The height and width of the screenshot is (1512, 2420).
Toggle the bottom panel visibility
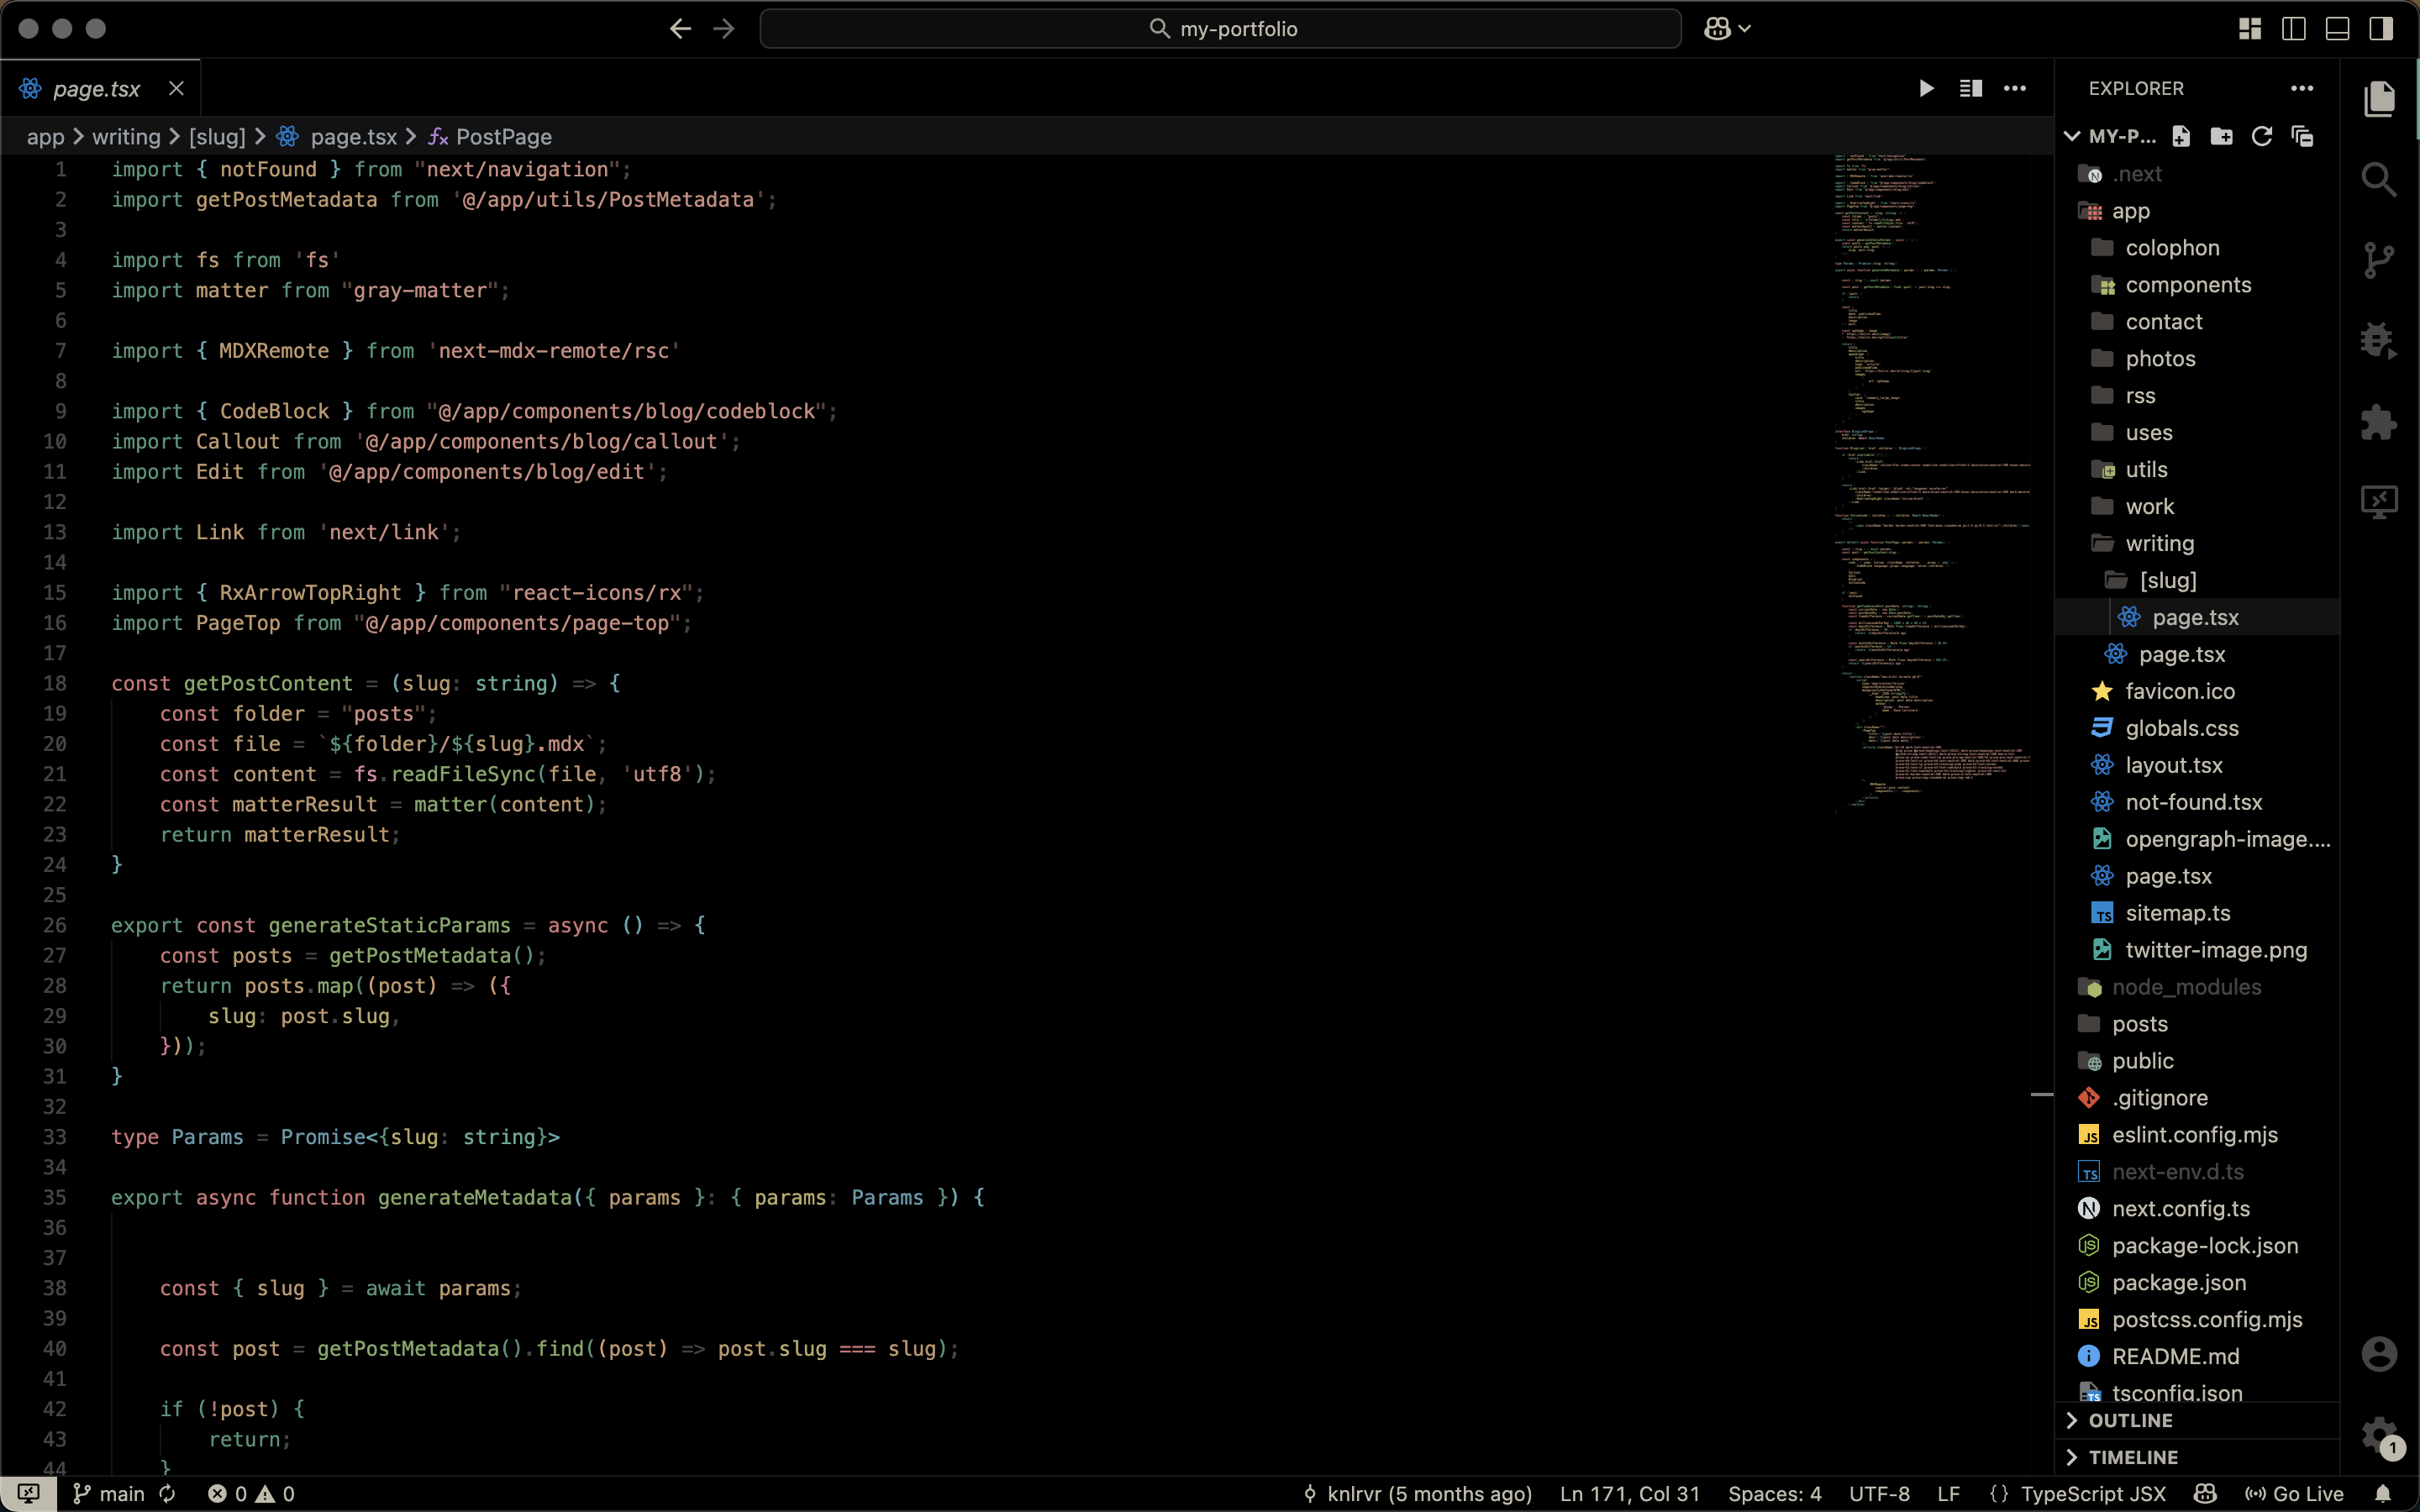(2337, 29)
